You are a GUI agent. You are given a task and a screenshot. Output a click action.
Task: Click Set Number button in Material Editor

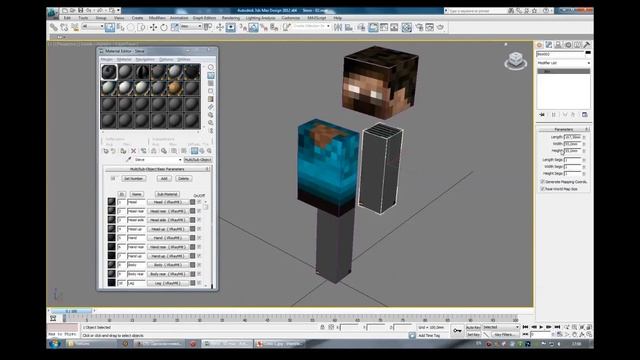click(133, 179)
